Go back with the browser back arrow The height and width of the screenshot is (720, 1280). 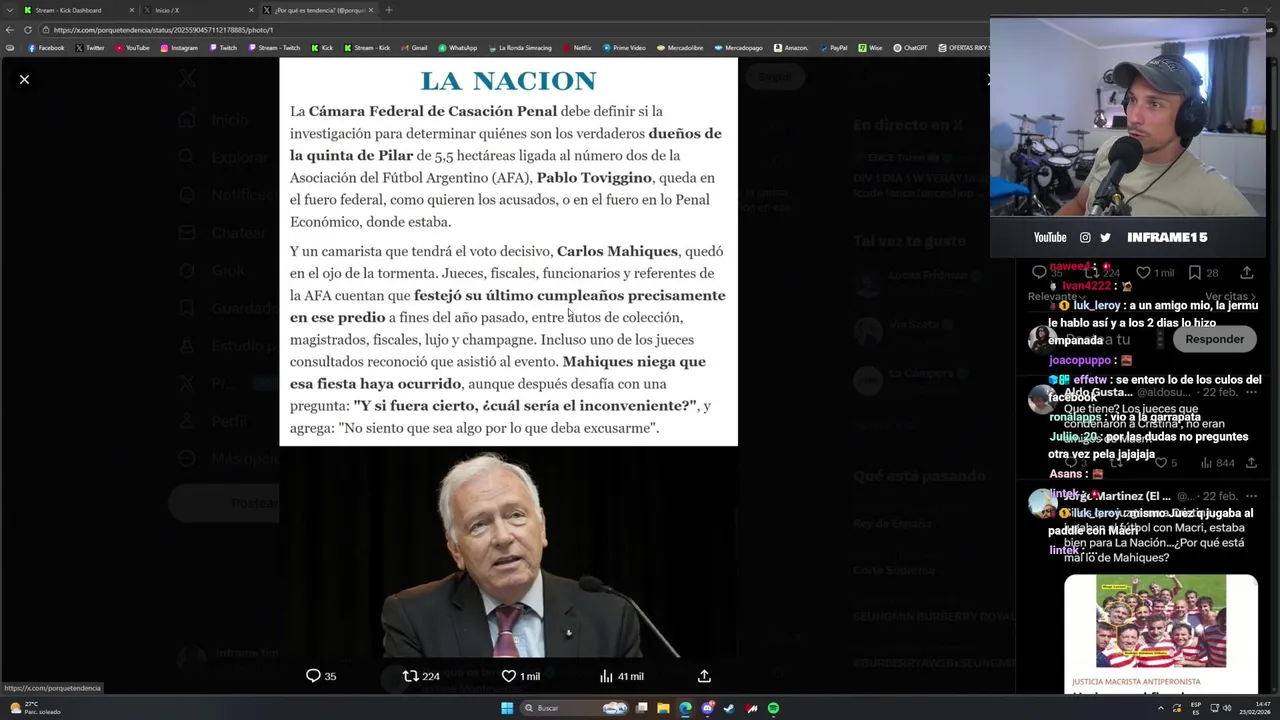[10, 30]
